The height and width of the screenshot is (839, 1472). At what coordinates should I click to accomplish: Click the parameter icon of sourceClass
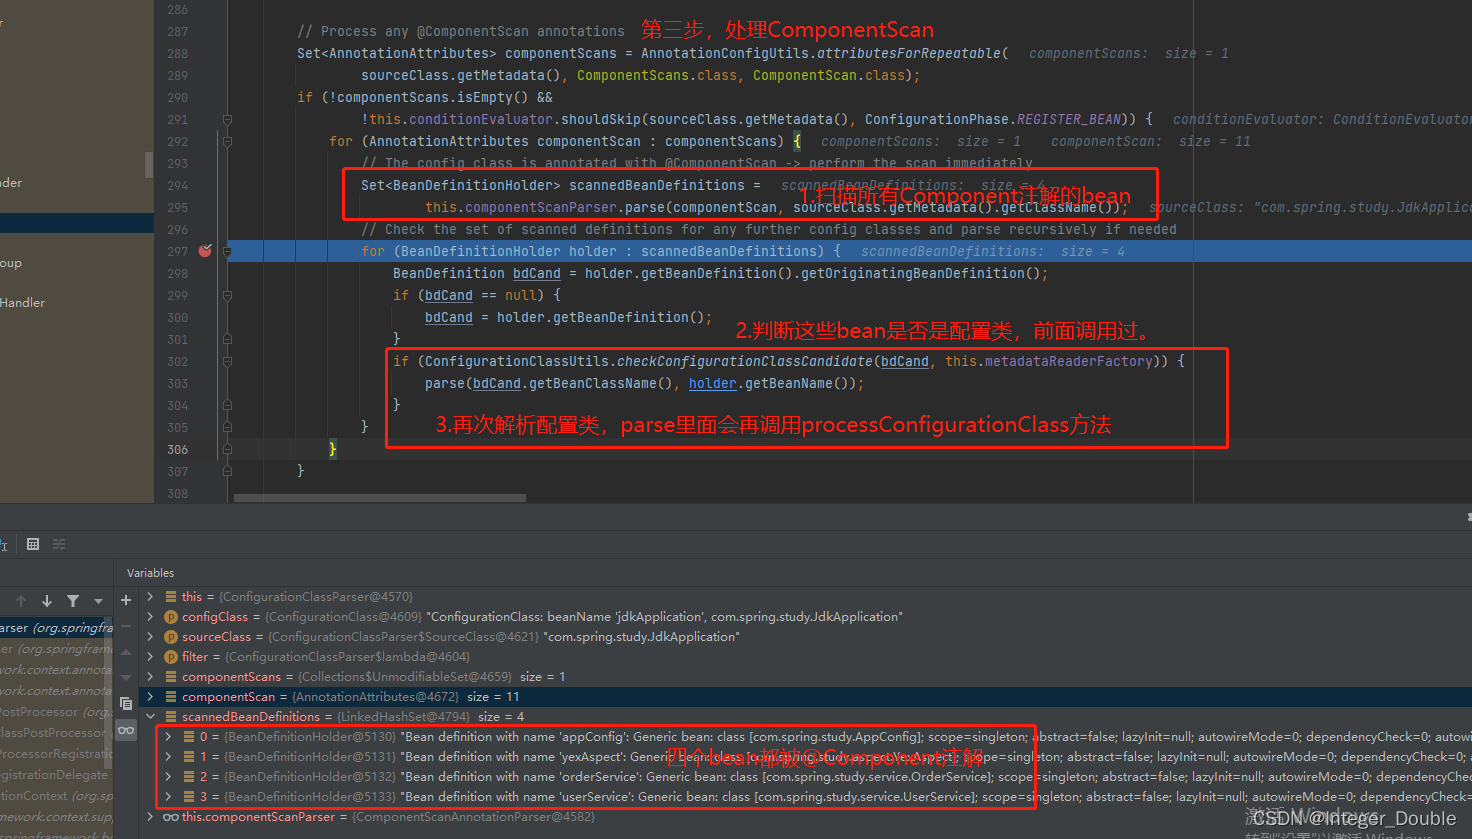[171, 637]
